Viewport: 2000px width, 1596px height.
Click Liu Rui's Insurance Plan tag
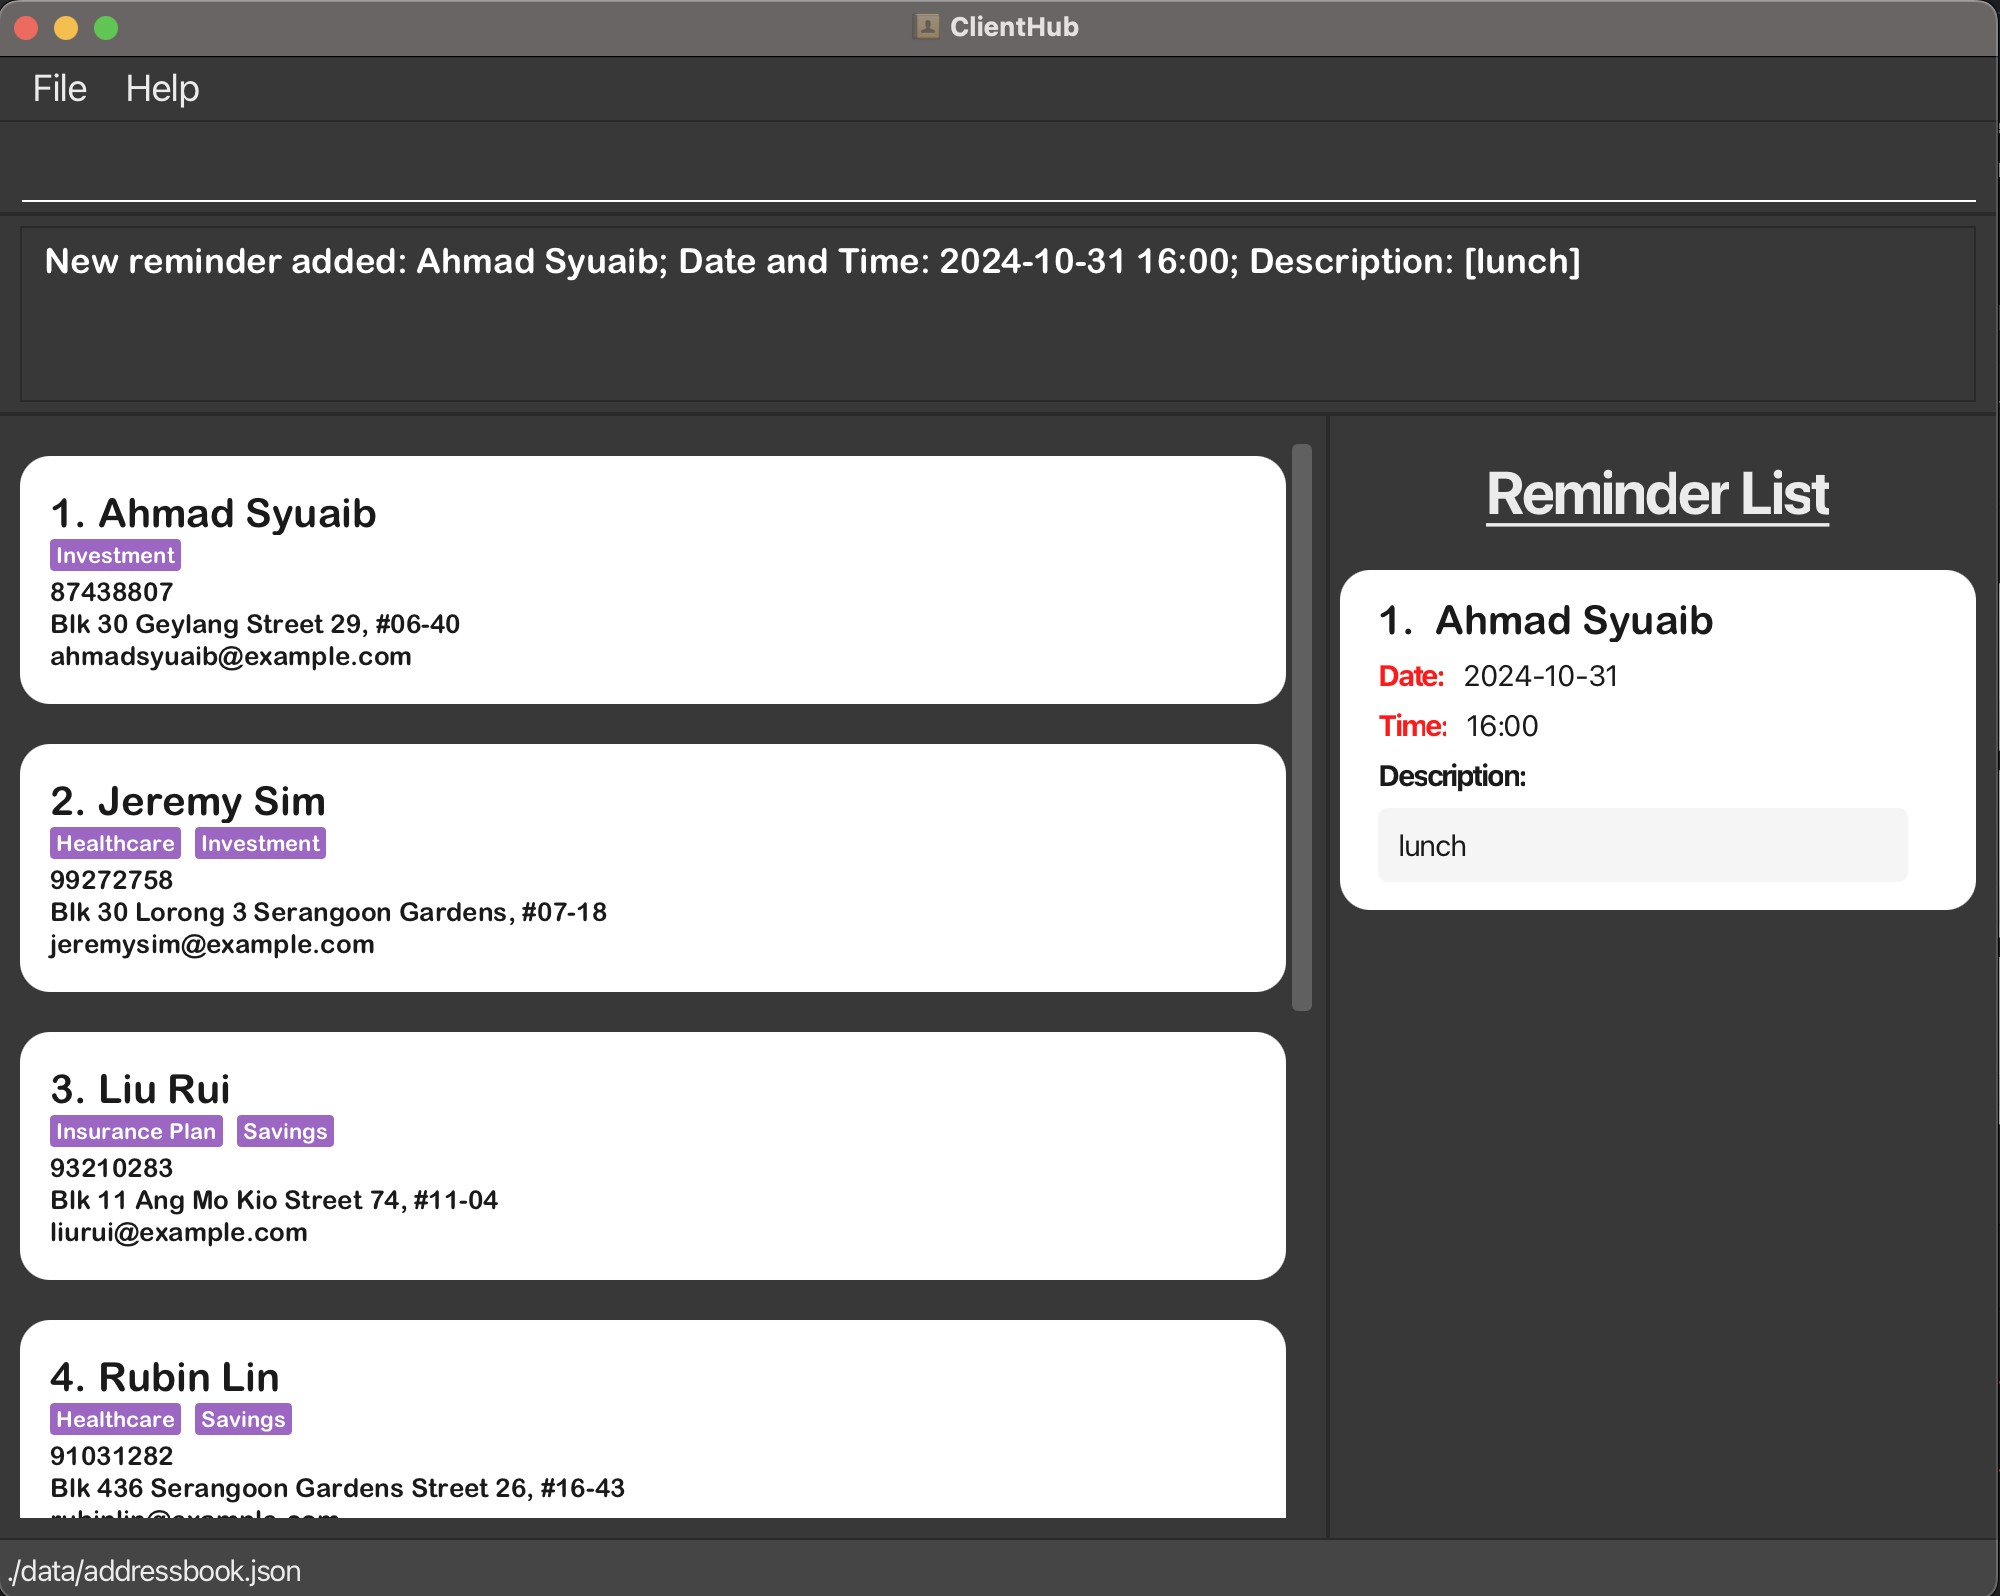136,1132
